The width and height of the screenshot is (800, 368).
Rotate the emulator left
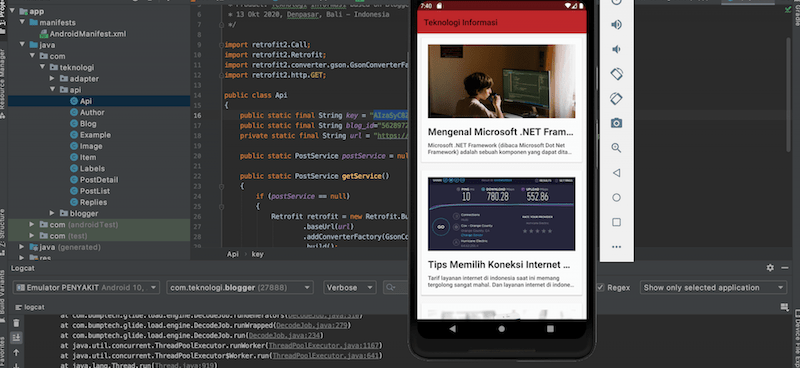616,73
